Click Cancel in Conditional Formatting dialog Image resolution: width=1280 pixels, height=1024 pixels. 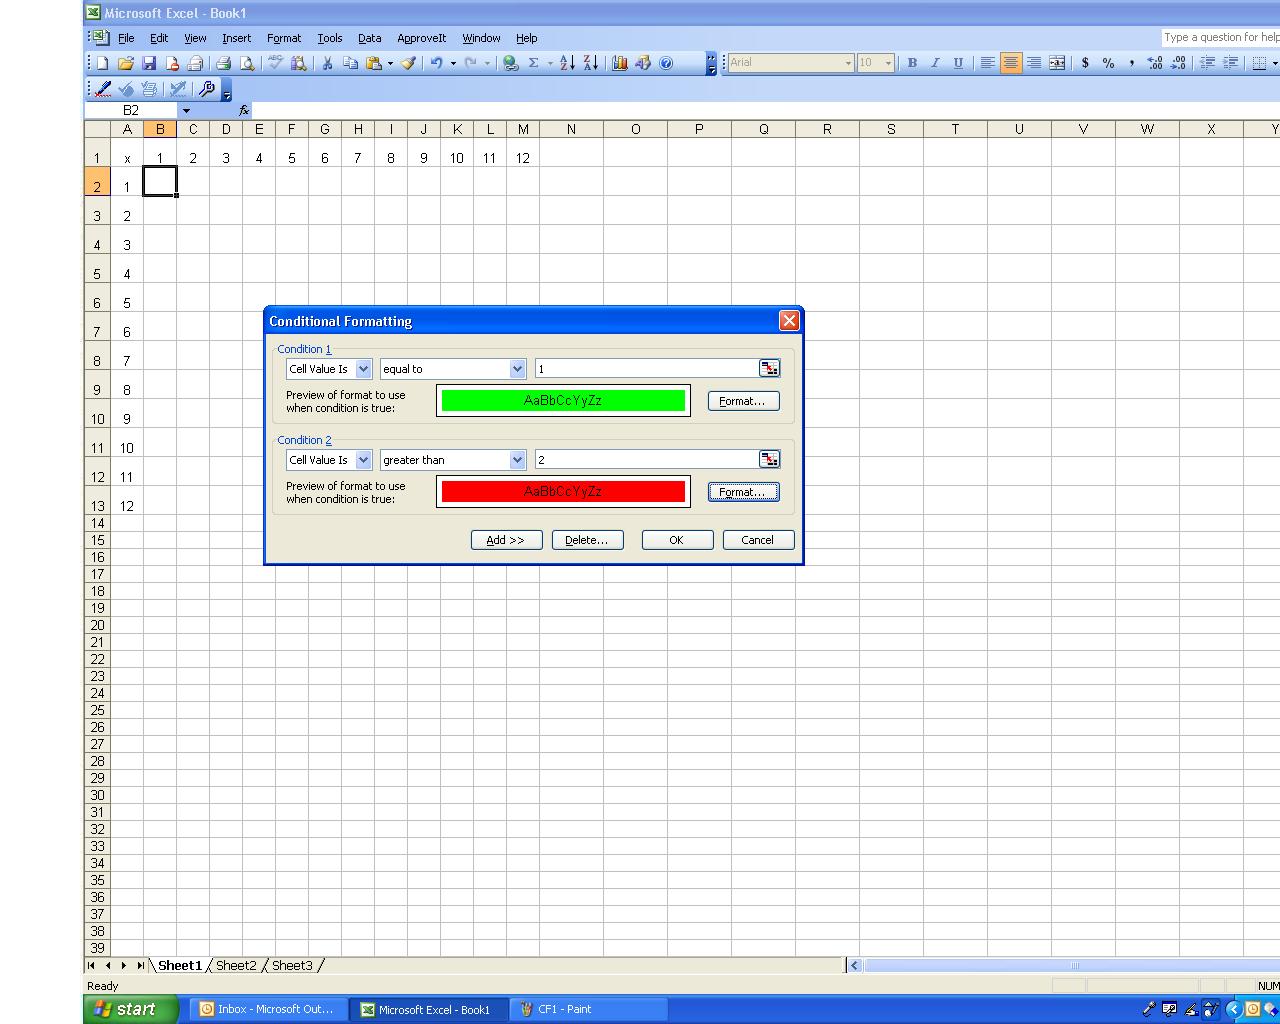pyautogui.click(x=758, y=540)
